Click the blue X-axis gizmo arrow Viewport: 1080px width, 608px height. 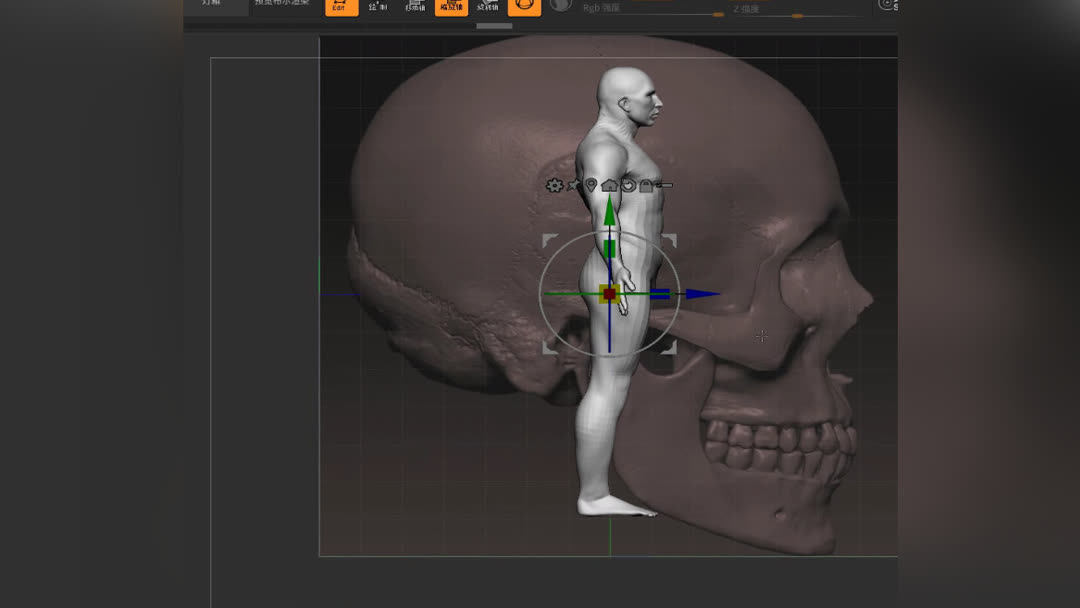[x=700, y=293]
